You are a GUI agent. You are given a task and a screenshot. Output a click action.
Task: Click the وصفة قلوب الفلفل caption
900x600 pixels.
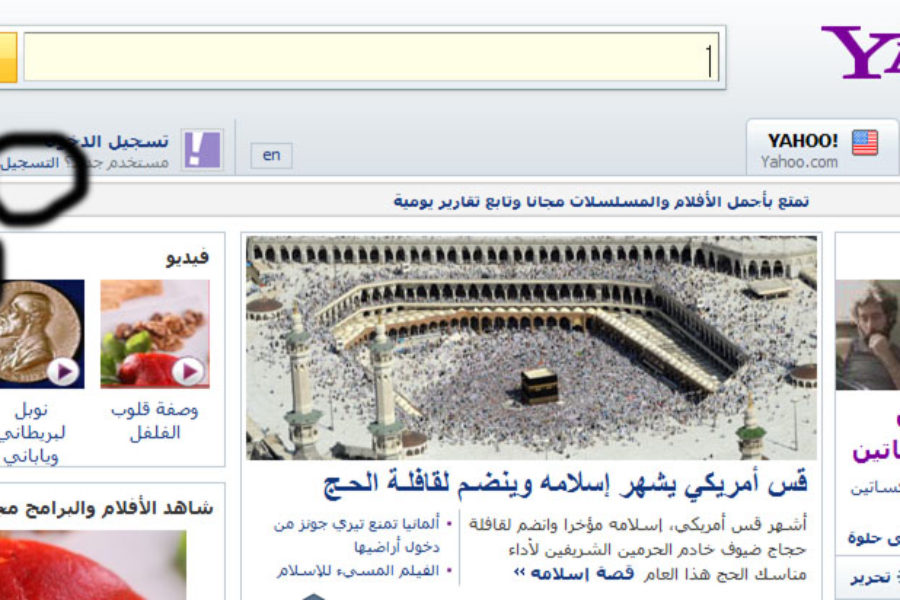point(155,420)
